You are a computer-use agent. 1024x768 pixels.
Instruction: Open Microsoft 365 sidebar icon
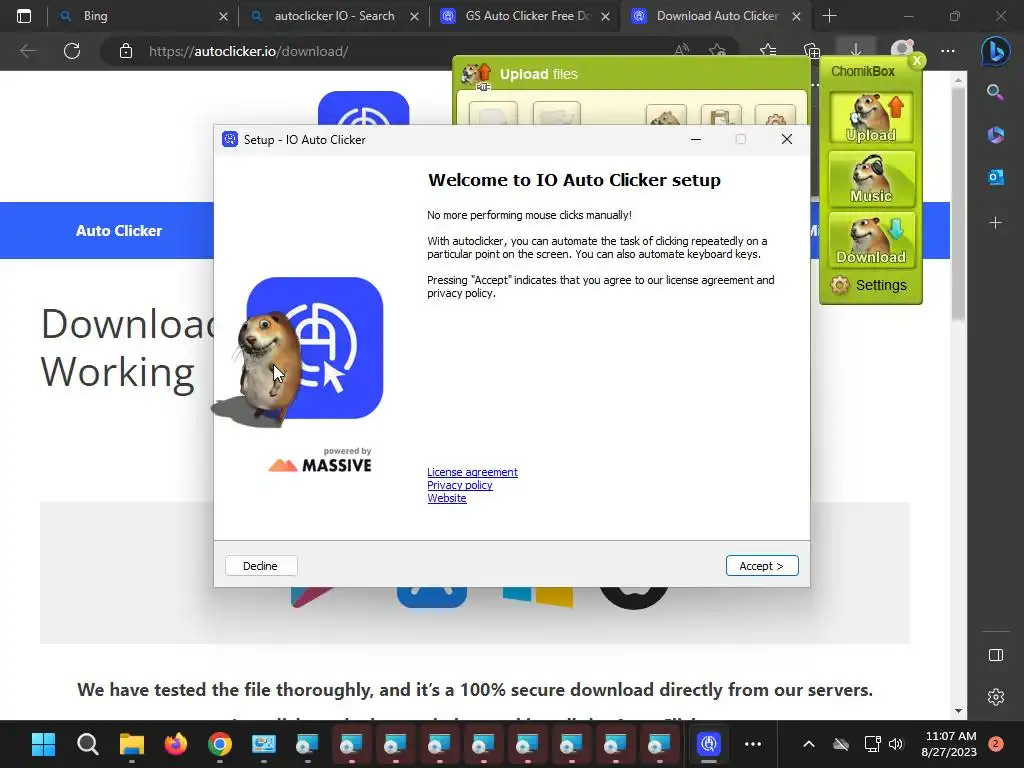pos(995,135)
